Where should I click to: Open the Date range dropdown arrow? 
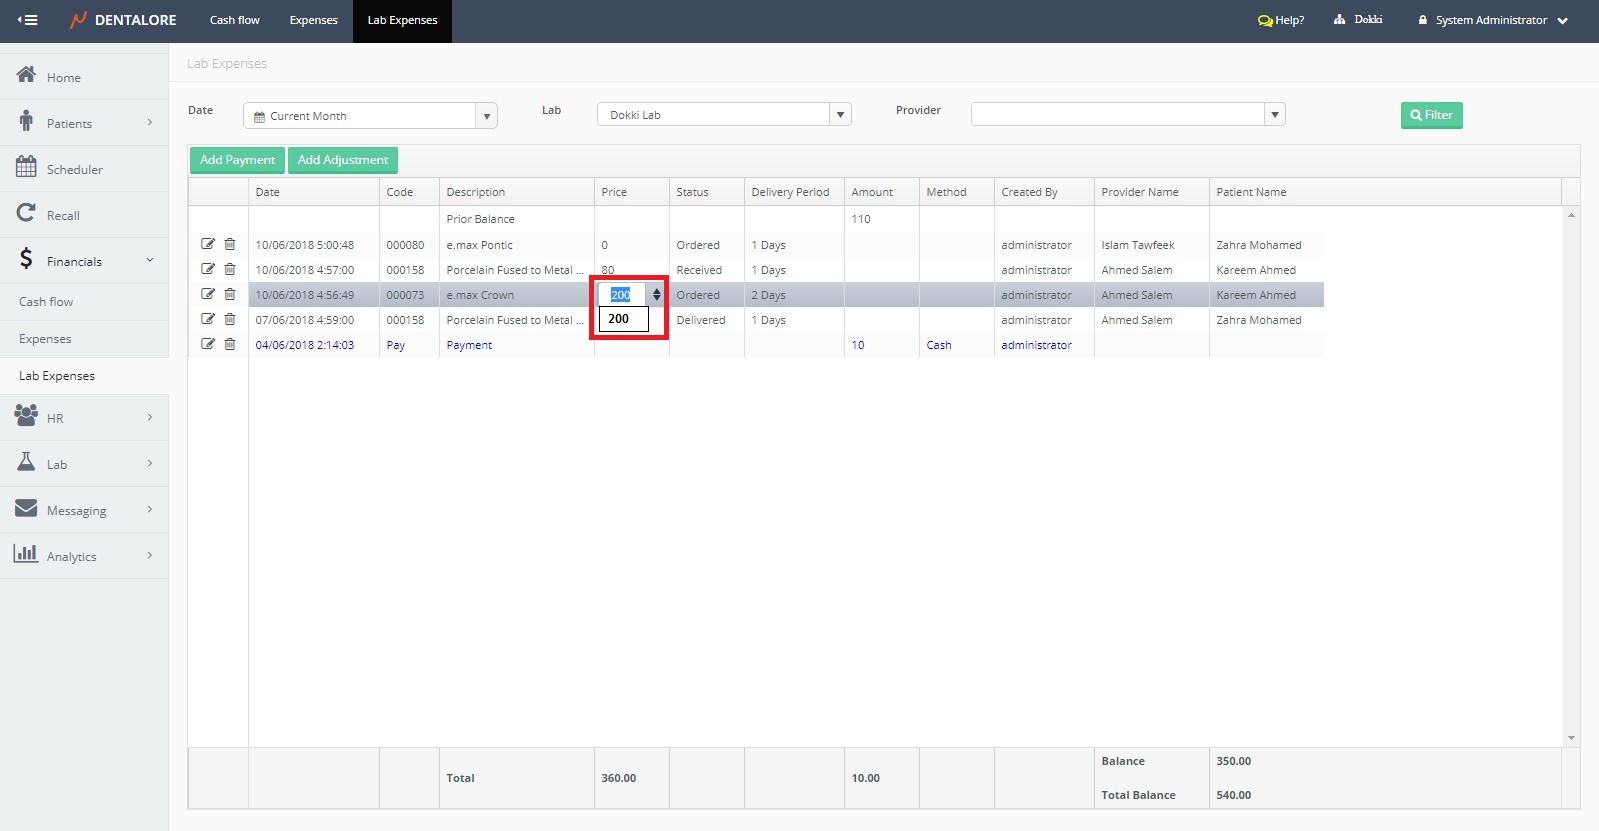pos(486,116)
